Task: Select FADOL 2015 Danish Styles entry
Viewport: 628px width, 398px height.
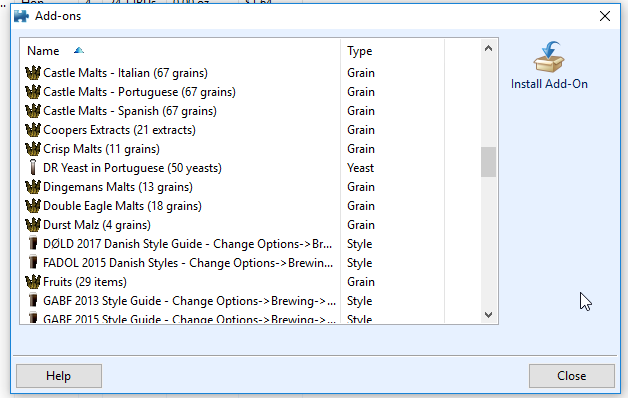Action: (x=188, y=263)
